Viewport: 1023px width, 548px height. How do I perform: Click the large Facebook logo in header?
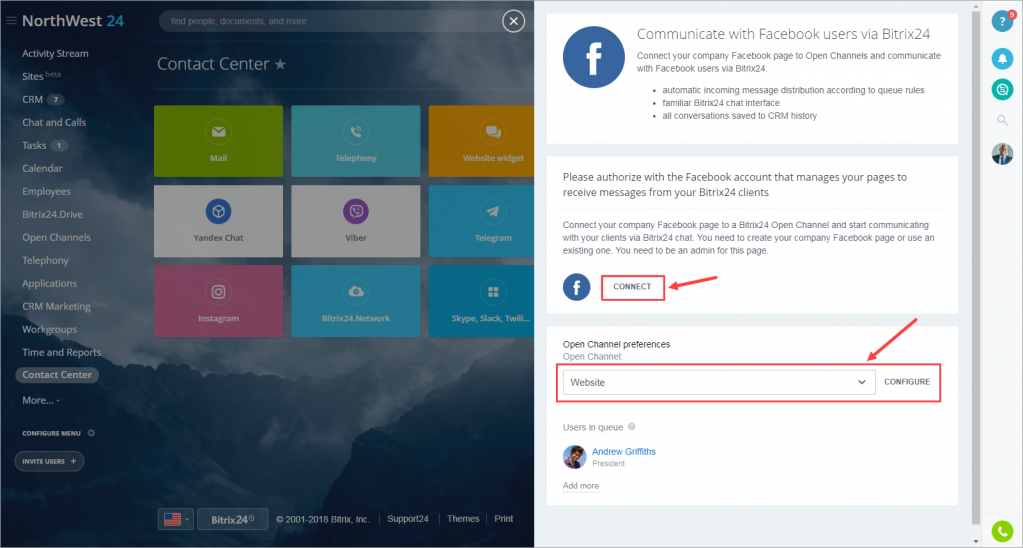[x=594, y=57]
